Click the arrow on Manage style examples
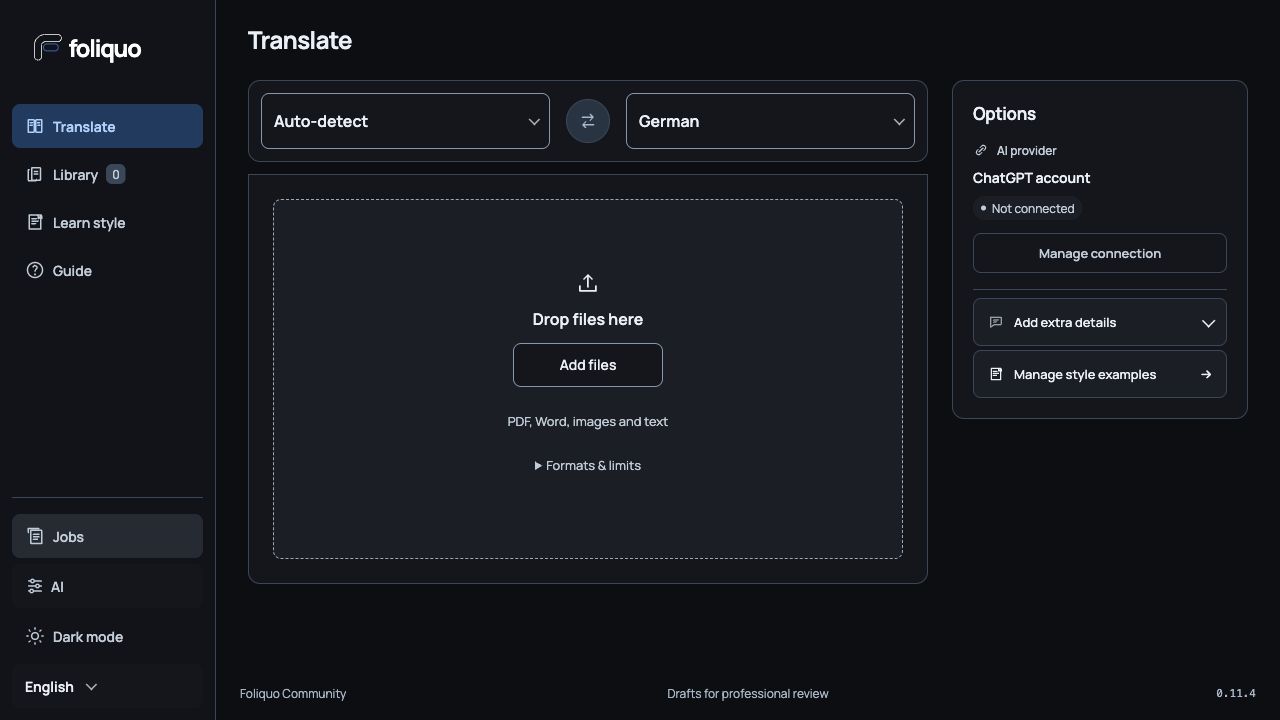Screen dimensions: 1280x720 coord(1206,374)
